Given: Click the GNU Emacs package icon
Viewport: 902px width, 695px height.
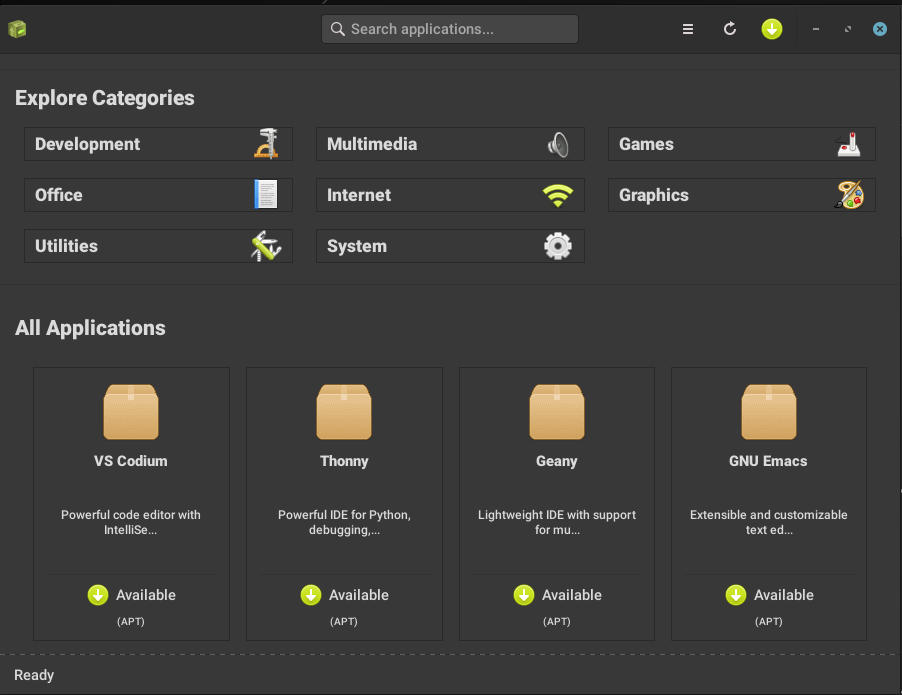Looking at the screenshot, I should point(769,412).
